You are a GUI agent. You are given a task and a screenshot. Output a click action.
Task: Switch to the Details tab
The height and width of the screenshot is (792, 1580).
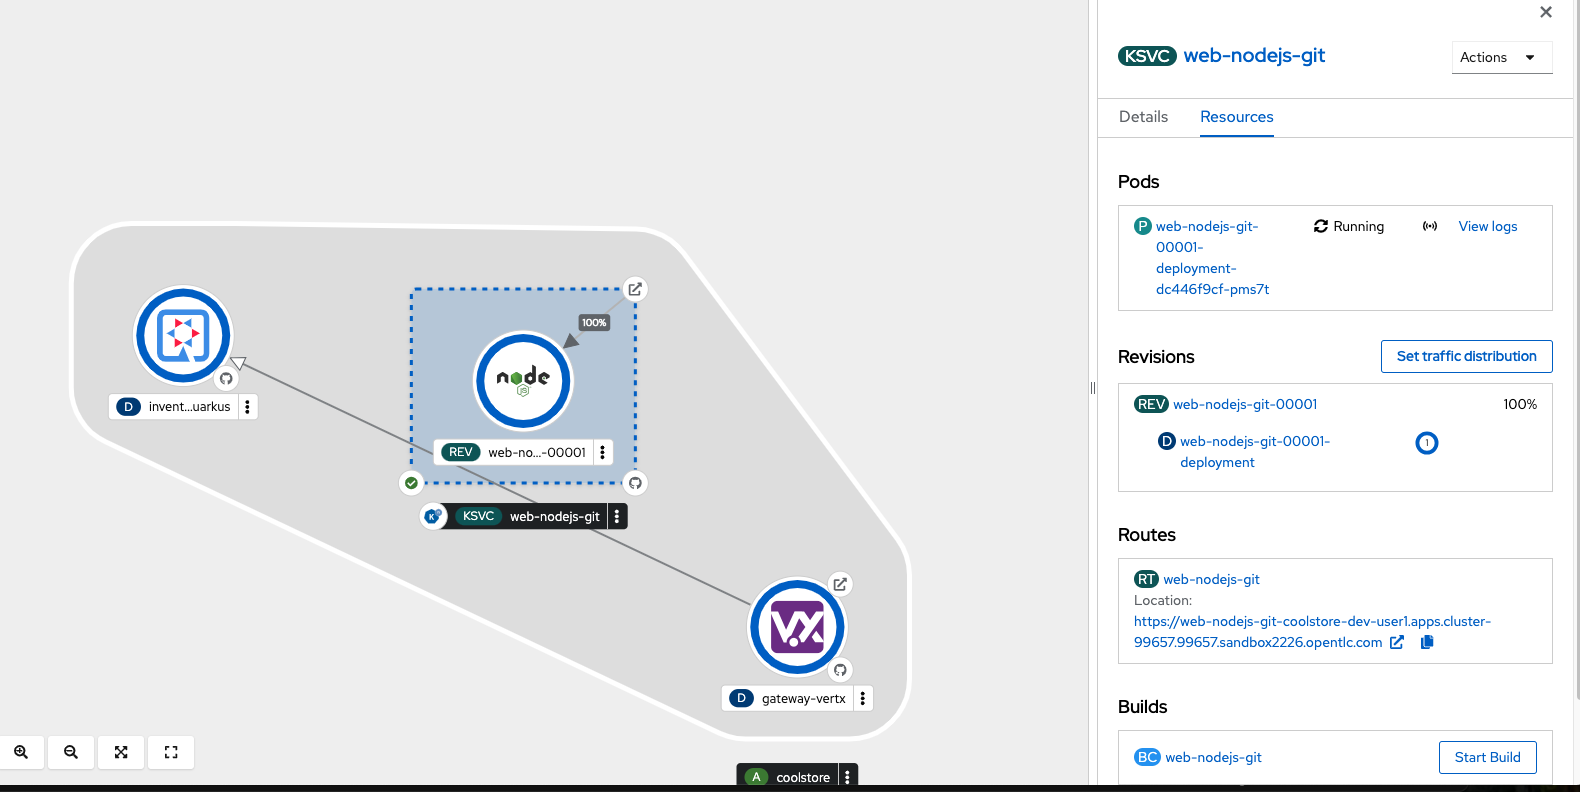[1143, 117]
